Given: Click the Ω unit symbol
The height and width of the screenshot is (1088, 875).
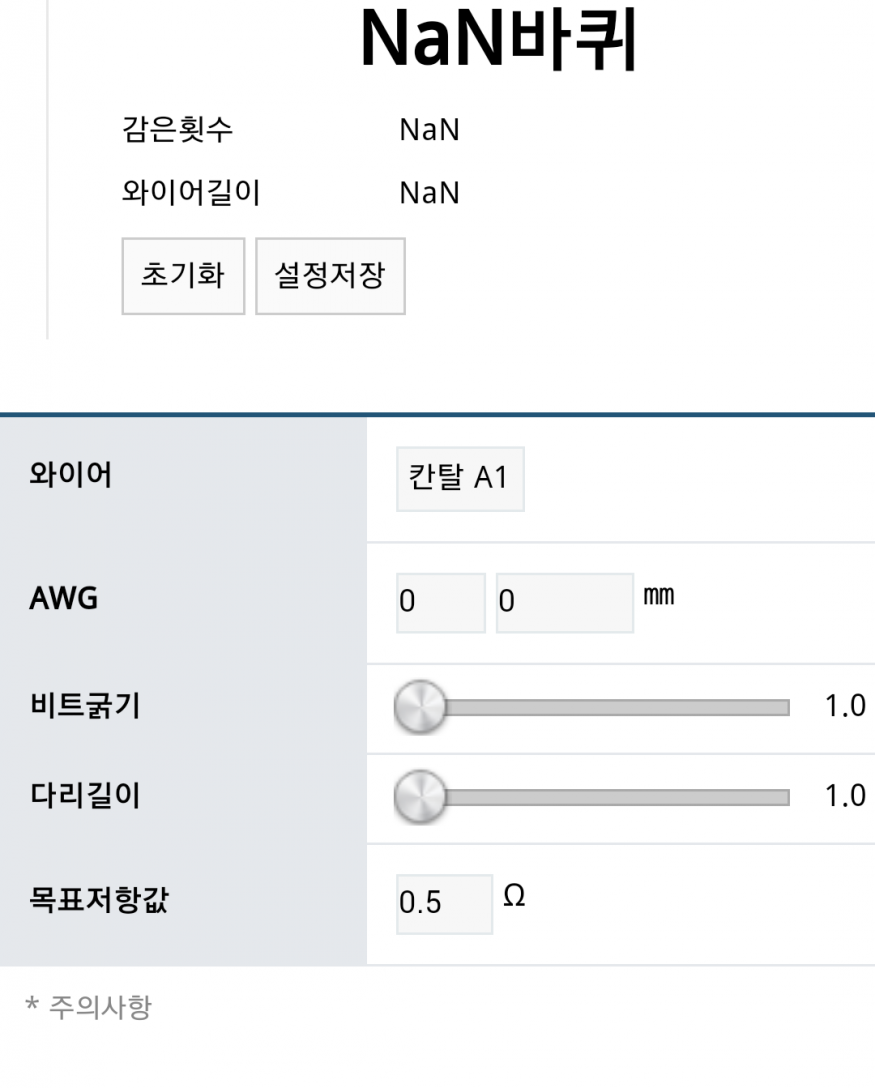Looking at the screenshot, I should click(x=514, y=896).
